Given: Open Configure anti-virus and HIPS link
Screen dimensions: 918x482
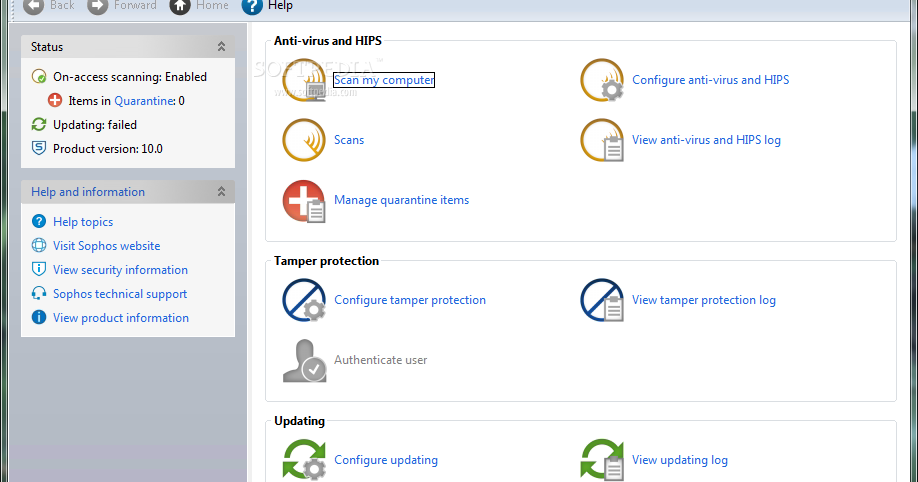Looking at the screenshot, I should point(711,80).
